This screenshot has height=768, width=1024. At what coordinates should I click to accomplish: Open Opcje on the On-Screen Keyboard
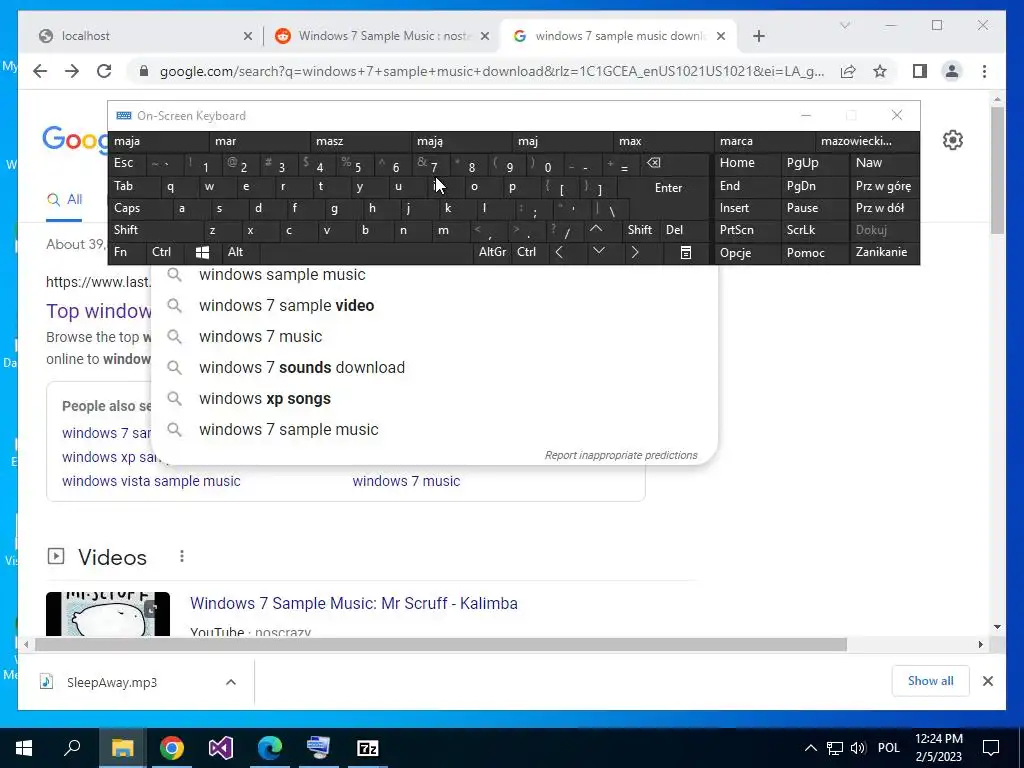pyautogui.click(x=748, y=252)
